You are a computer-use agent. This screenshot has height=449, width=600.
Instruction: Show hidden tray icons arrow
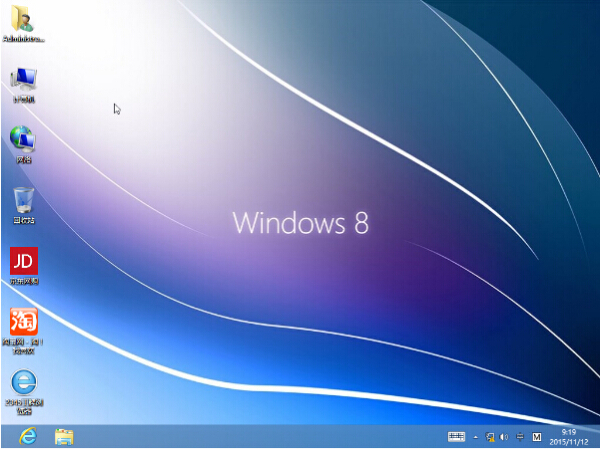tap(476, 437)
